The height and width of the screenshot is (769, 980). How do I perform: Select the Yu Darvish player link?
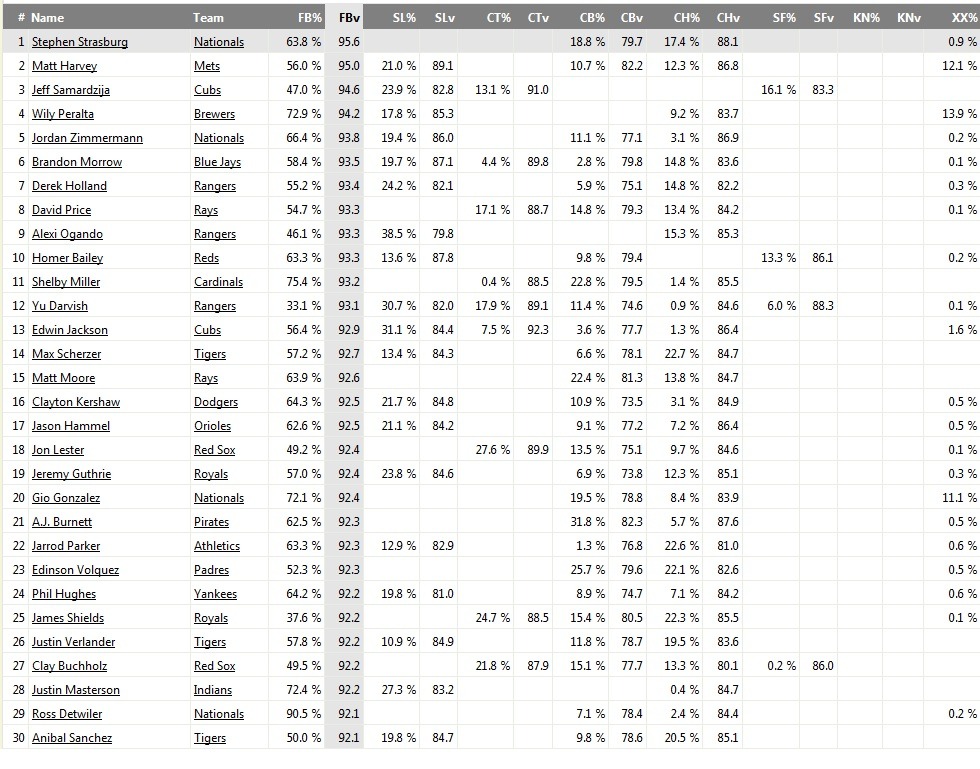(x=60, y=306)
